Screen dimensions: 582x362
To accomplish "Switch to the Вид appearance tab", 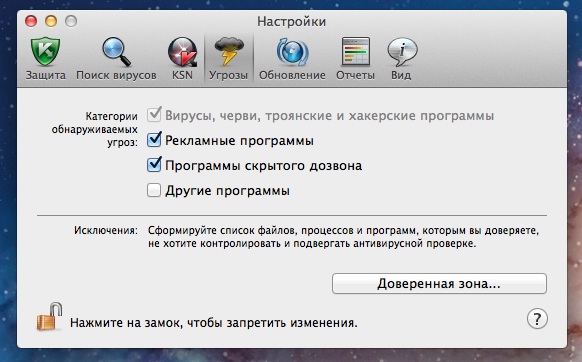I will point(402,59).
